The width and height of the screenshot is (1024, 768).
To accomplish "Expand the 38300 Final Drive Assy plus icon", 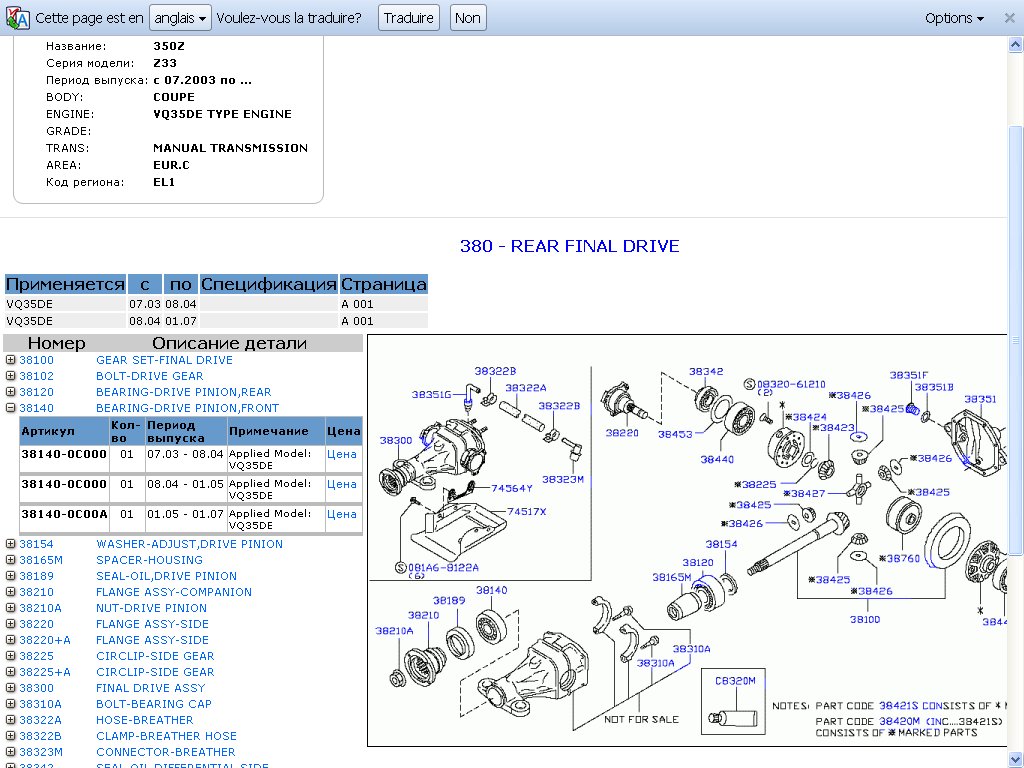I will click(11, 688).
